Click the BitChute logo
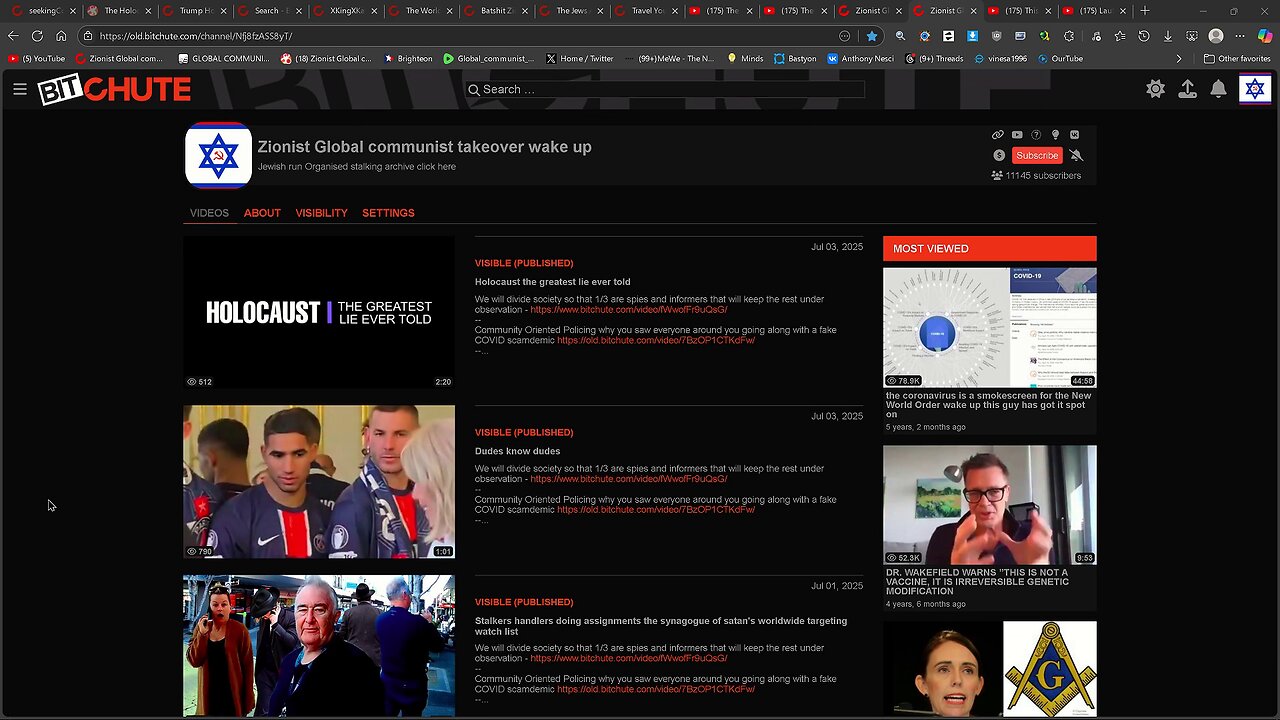The width and height of the screenshot is (1280, 720). pos(114,90)
